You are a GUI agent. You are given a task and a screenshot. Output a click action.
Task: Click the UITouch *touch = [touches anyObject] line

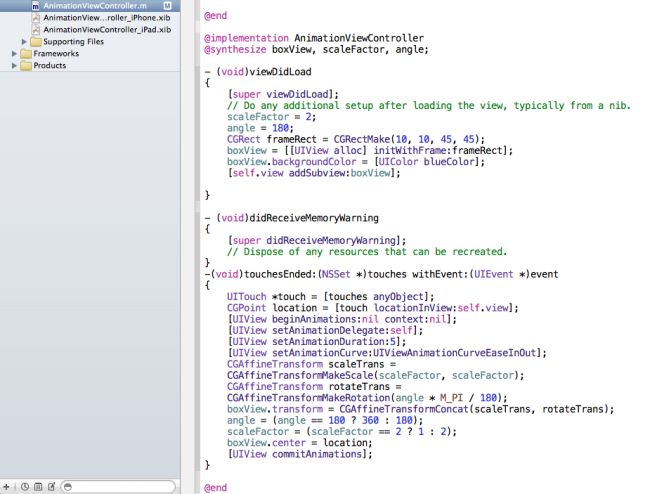(330, 297)
